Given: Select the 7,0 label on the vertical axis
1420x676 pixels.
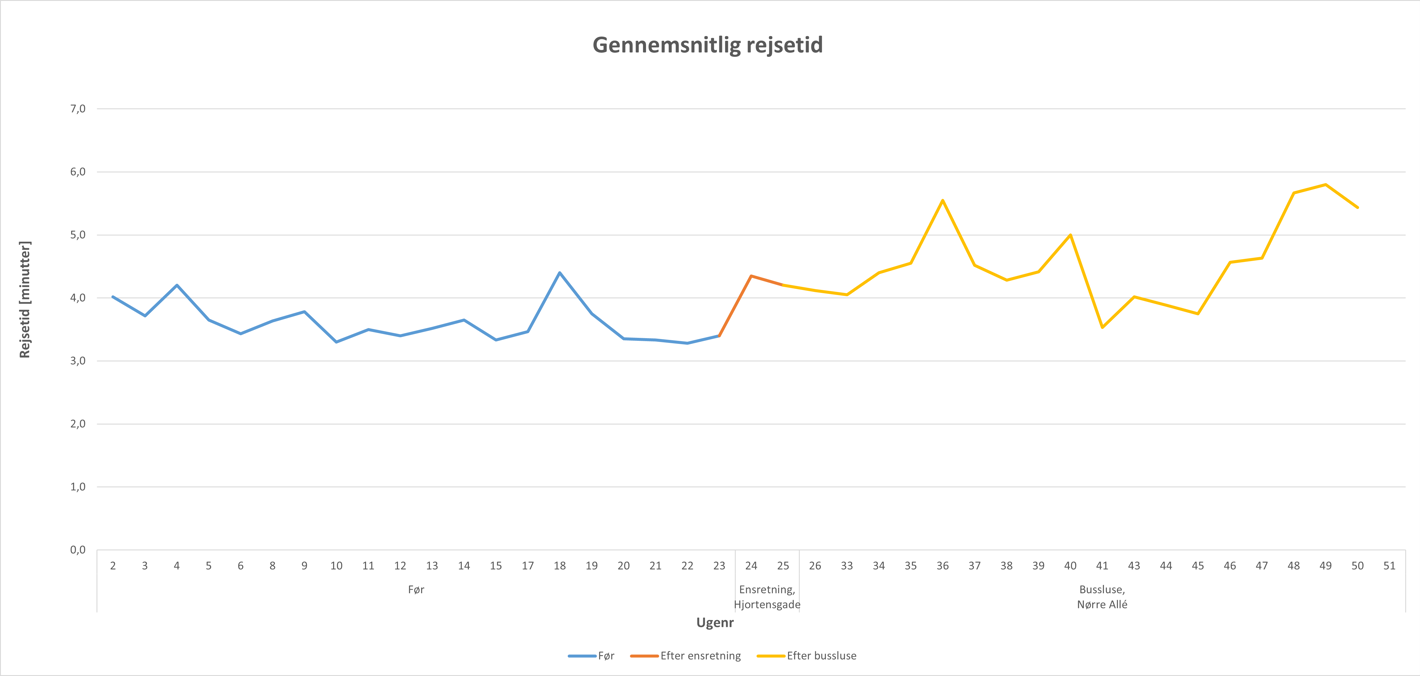Looking at the screenshot, I should point(76,108).
